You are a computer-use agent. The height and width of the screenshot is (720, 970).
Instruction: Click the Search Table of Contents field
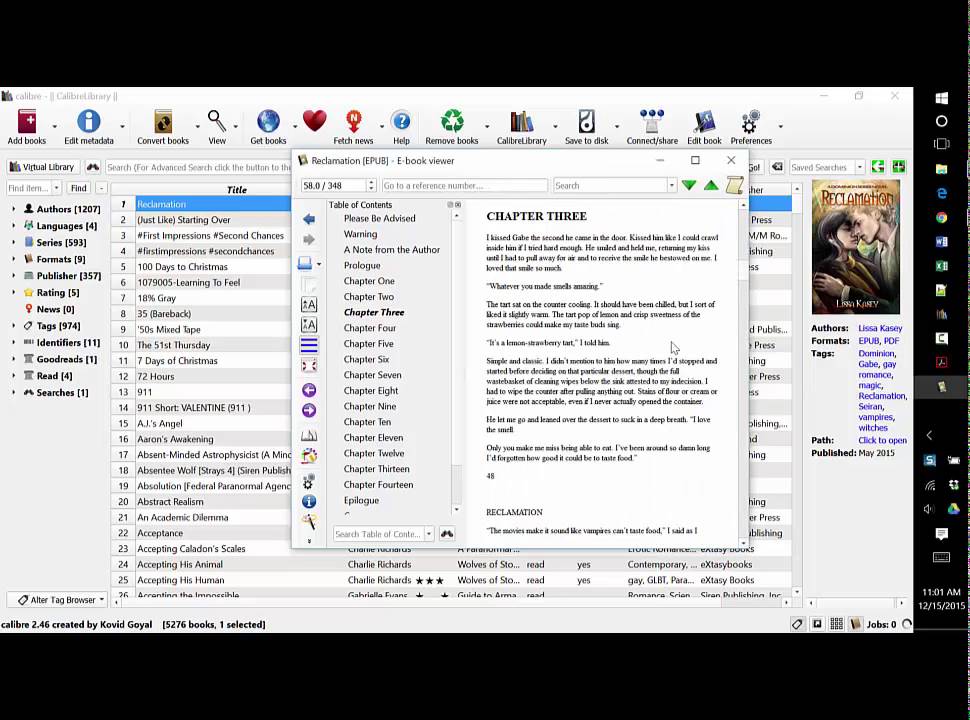(x=379, y=534)
